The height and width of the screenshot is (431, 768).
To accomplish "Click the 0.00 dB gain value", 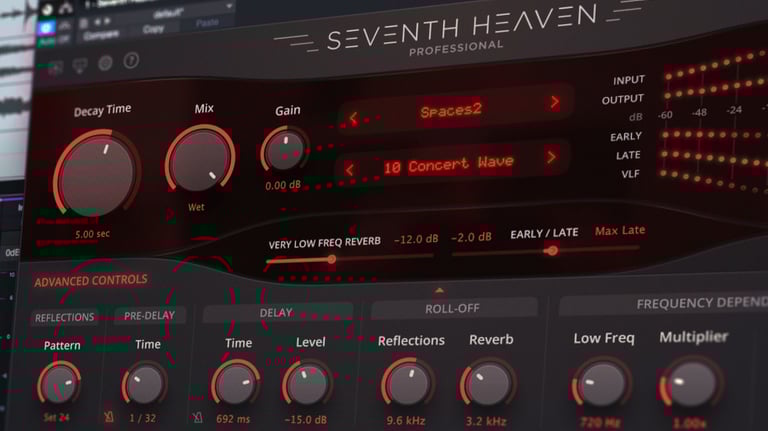I will coord(283,186).
